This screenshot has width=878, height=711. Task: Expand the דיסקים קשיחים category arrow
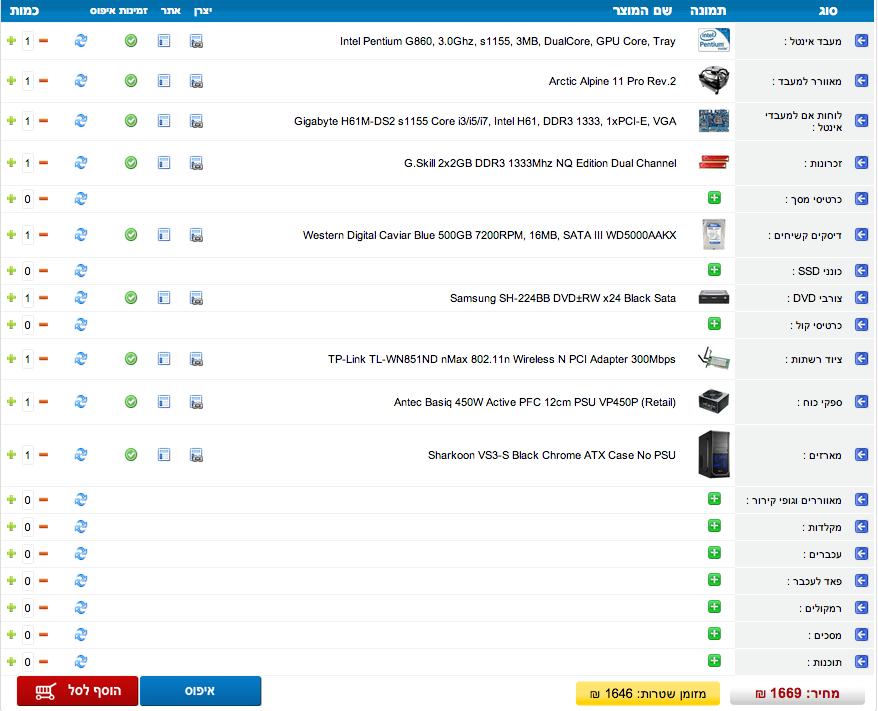tap(861, 235)
